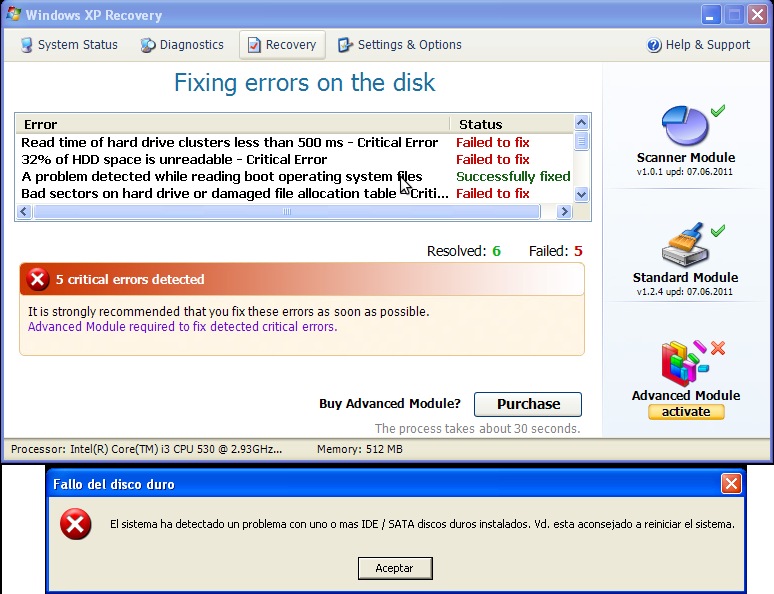Click the Windows XP Recovery title icon
This screenshot has width=774, height=594.
(x=13, y=14)
